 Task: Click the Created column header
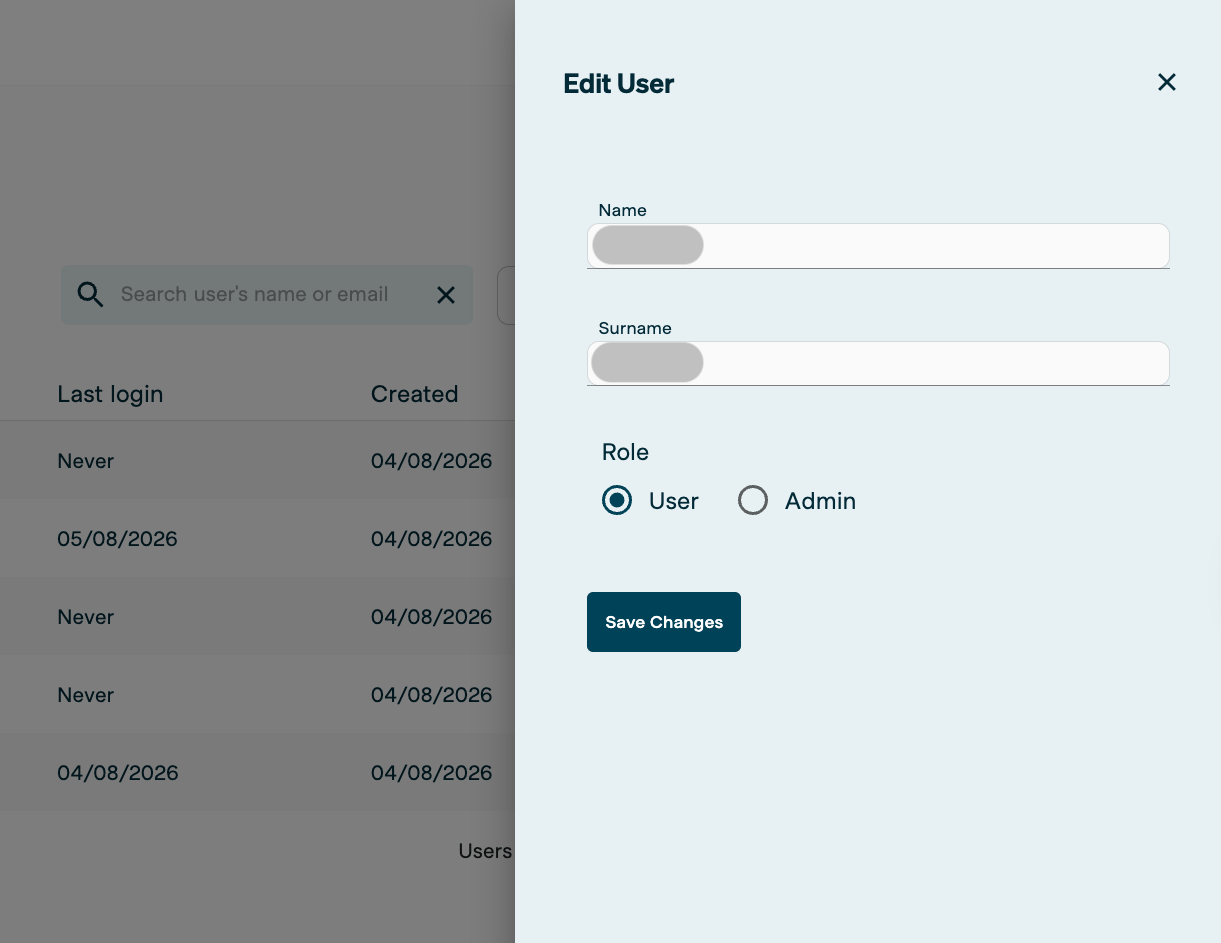click(414, 394)
